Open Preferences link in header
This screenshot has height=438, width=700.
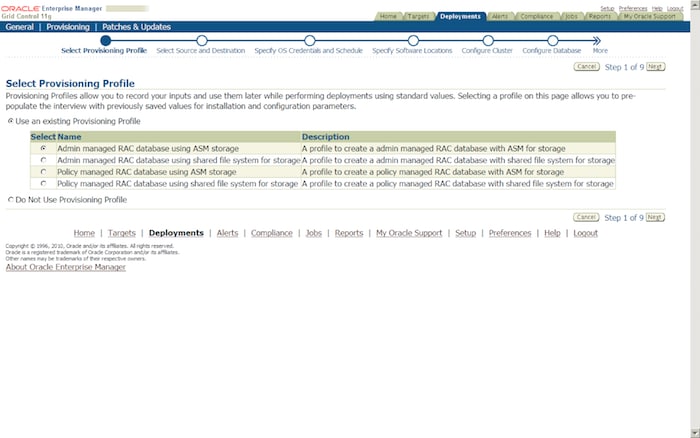(633, 8)
